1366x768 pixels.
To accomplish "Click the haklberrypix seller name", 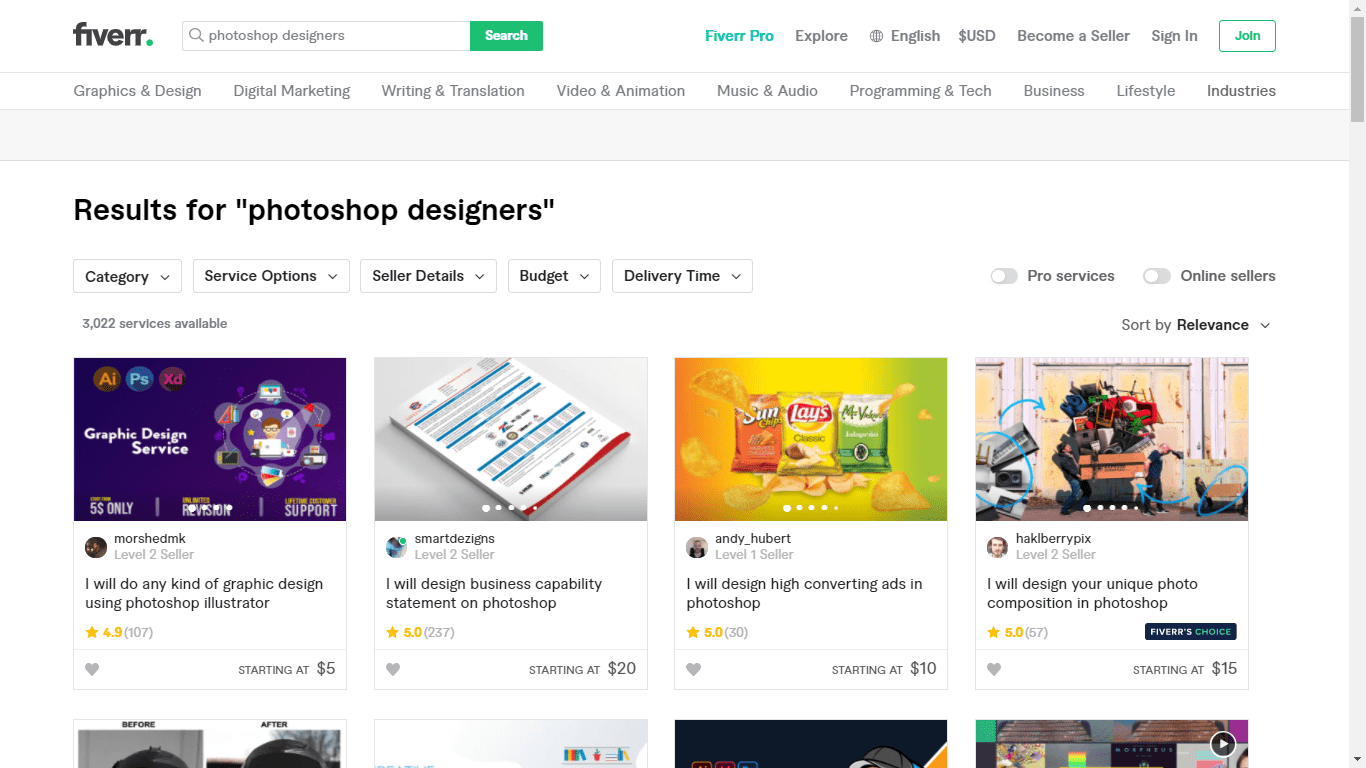I will pyautogui.click(x=1053, y=539).
